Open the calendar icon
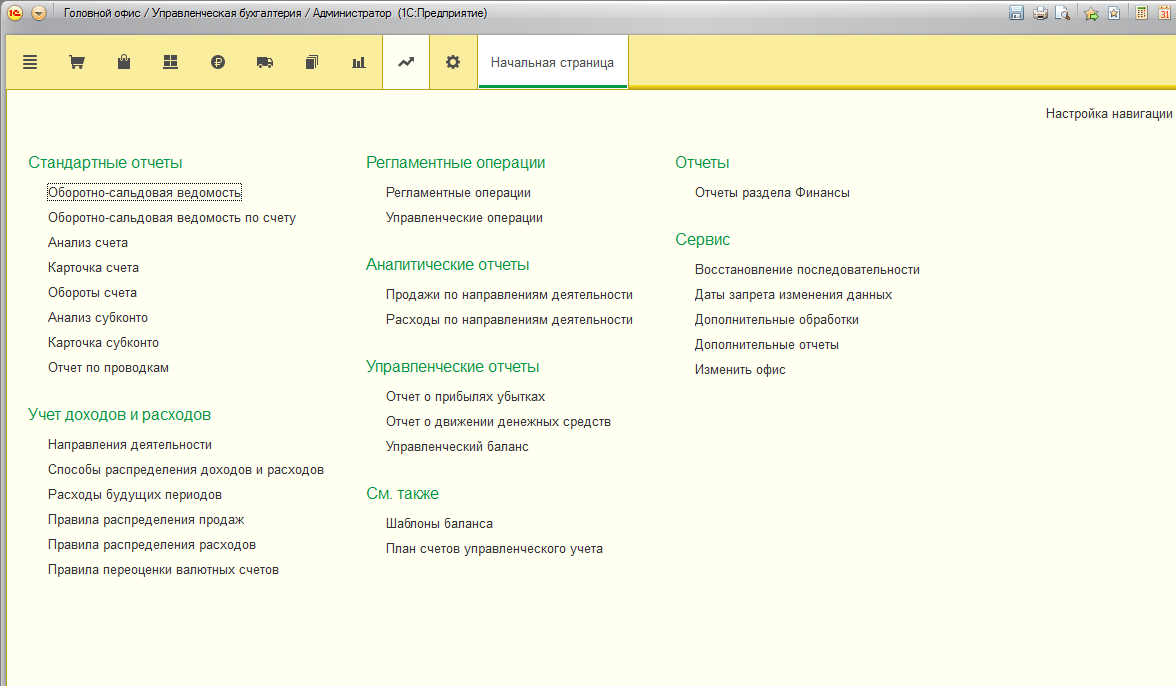Image resolution: width=1176 pixels, height=686 pixels. pos(1165,13)
